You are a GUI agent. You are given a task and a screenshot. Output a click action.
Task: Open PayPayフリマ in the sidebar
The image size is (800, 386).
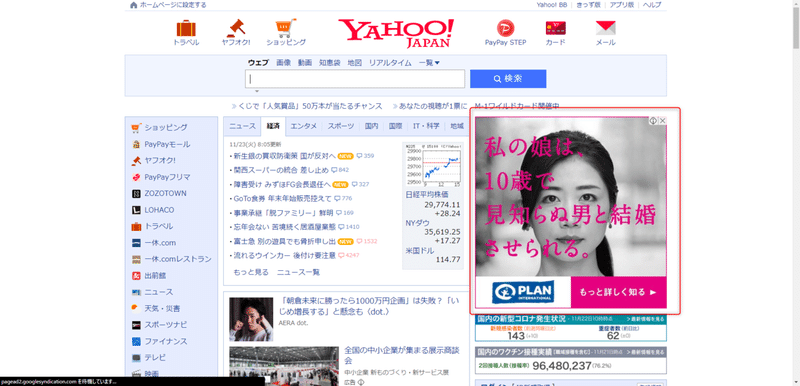pos(167,177)
